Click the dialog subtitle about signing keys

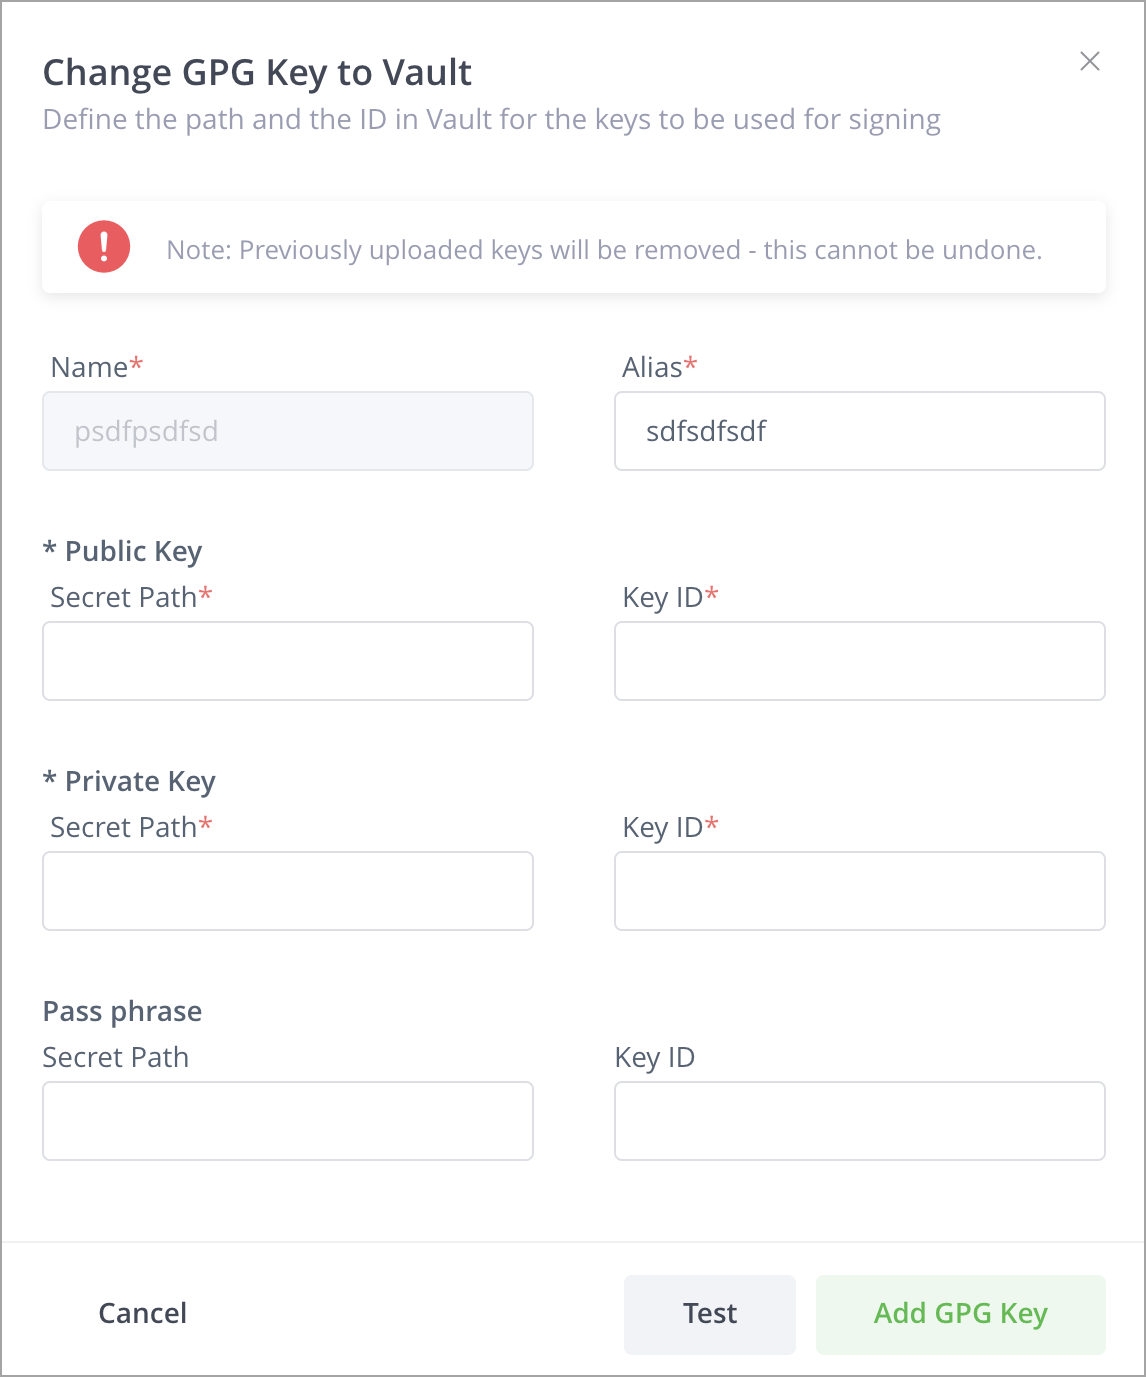coord(491,120)
